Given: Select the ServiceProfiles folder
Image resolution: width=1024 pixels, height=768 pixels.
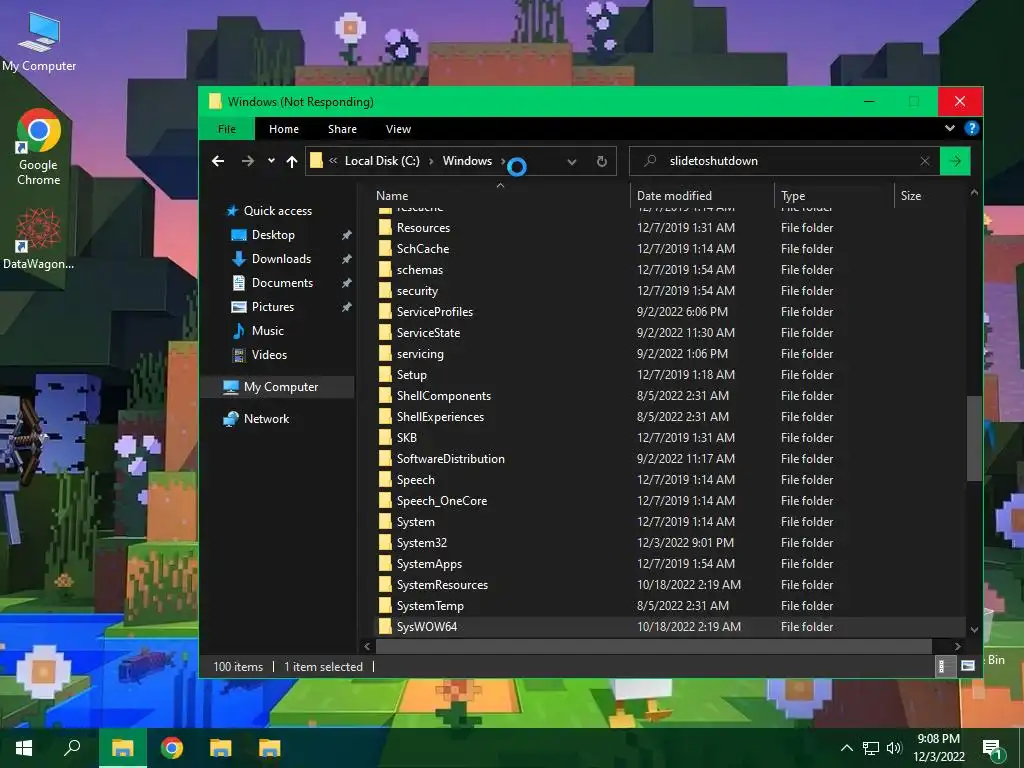Looking at the screenshot, I should click(x=434, y=312).
